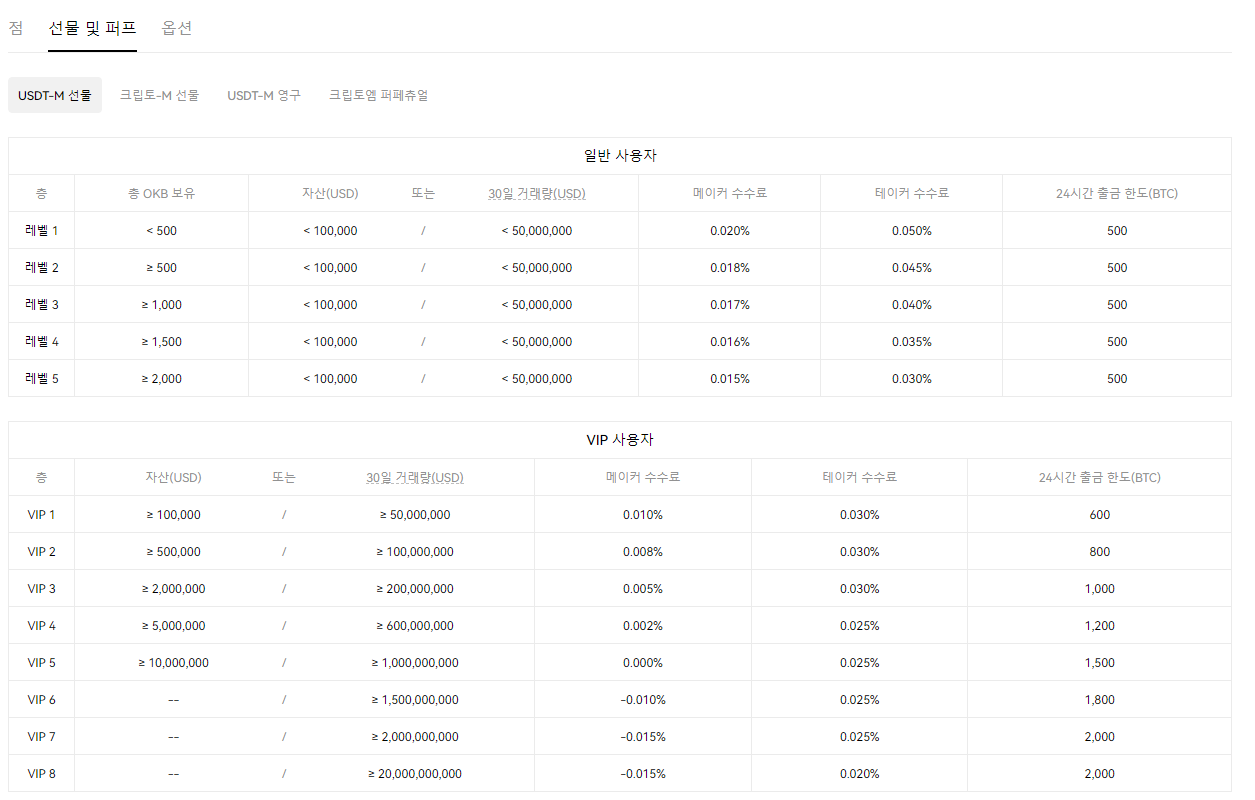This screenshot has width=1255, height=800.
Task: Select the 레벨 4 row label
Action: pos(42,342)
